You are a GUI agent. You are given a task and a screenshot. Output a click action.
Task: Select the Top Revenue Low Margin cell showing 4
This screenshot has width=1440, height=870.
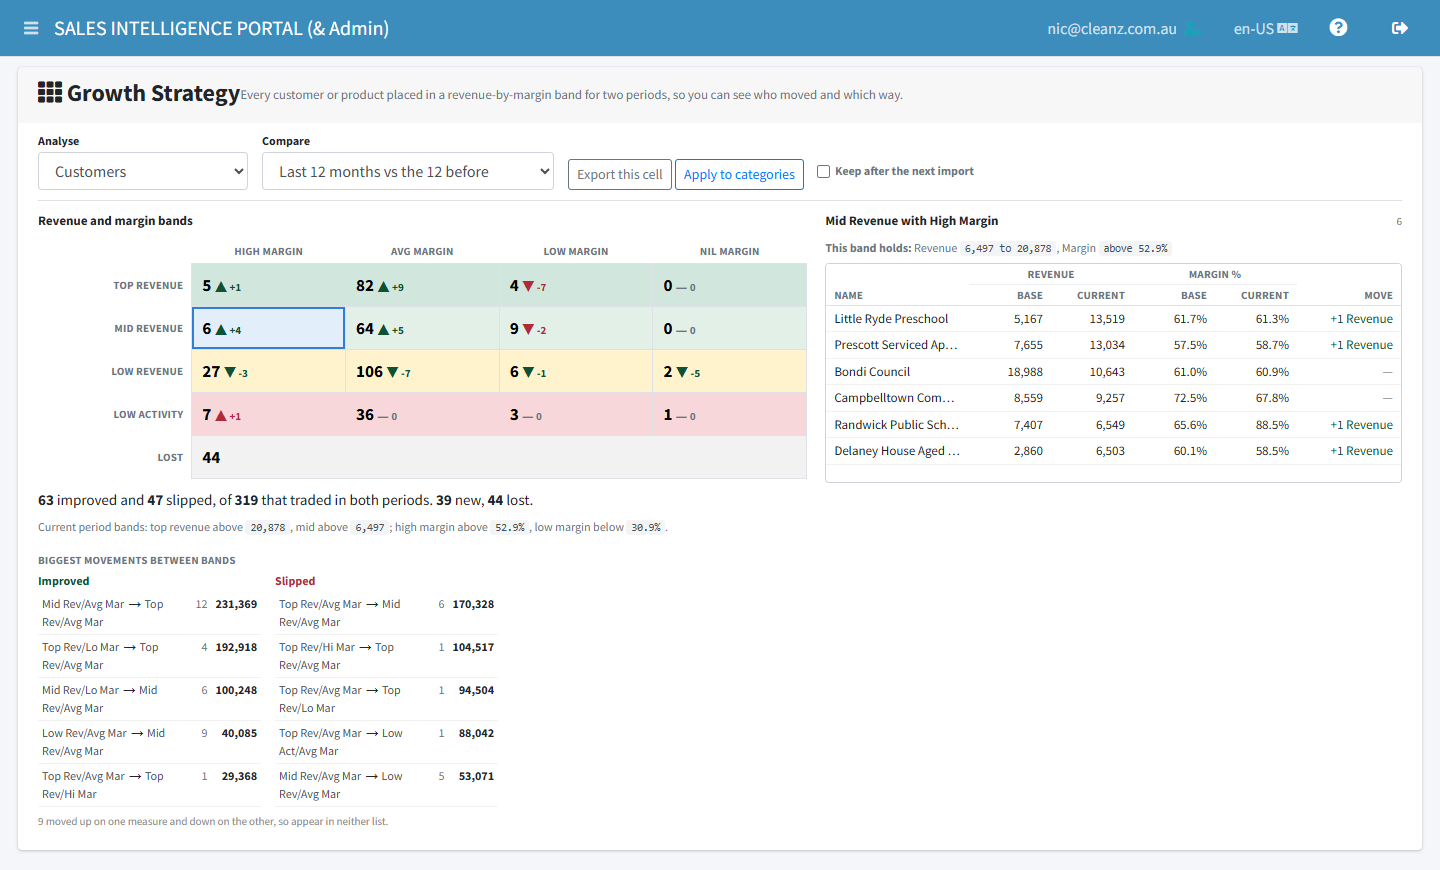(576, 286)
